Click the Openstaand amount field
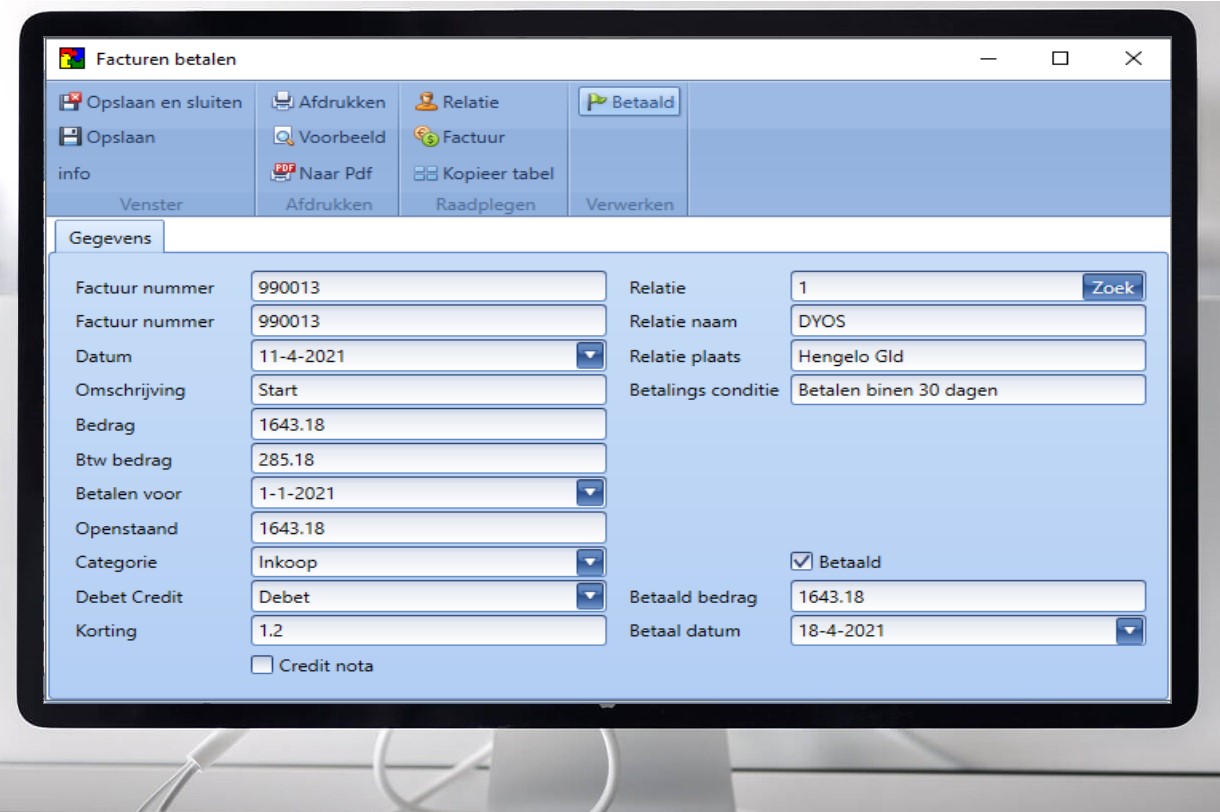This screenshot has width=1220, height=812. coord(429,528)
